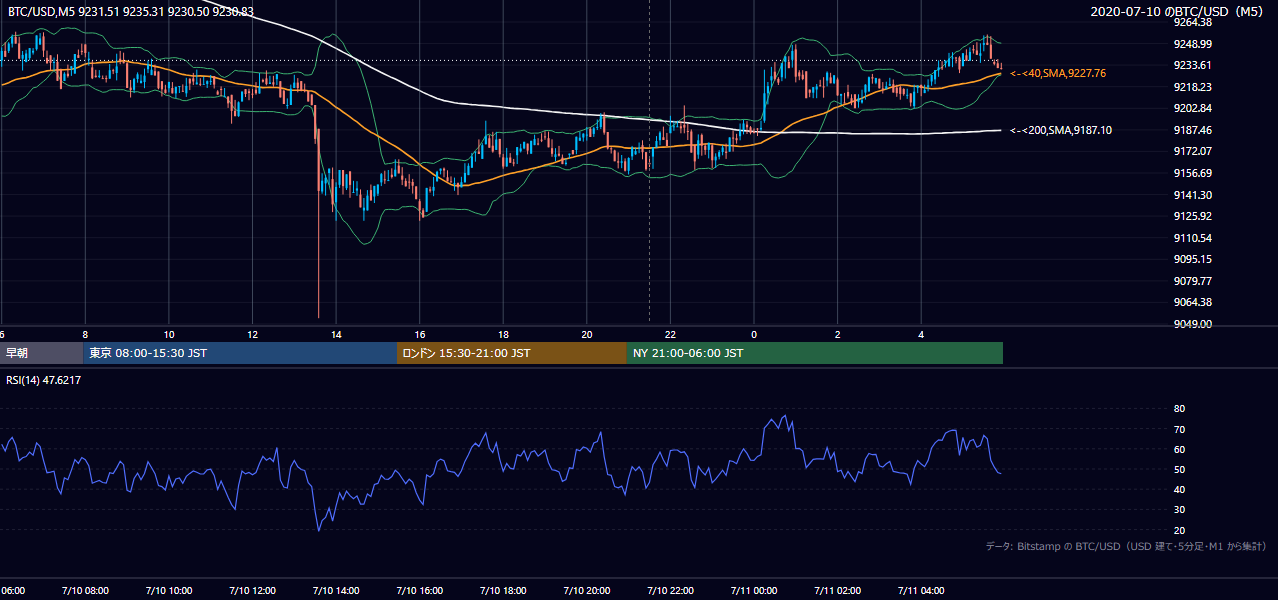Click the 7/10 16:00 time axis label
This screenshot has width=1278, height=600.
click(x=419, y=591)
